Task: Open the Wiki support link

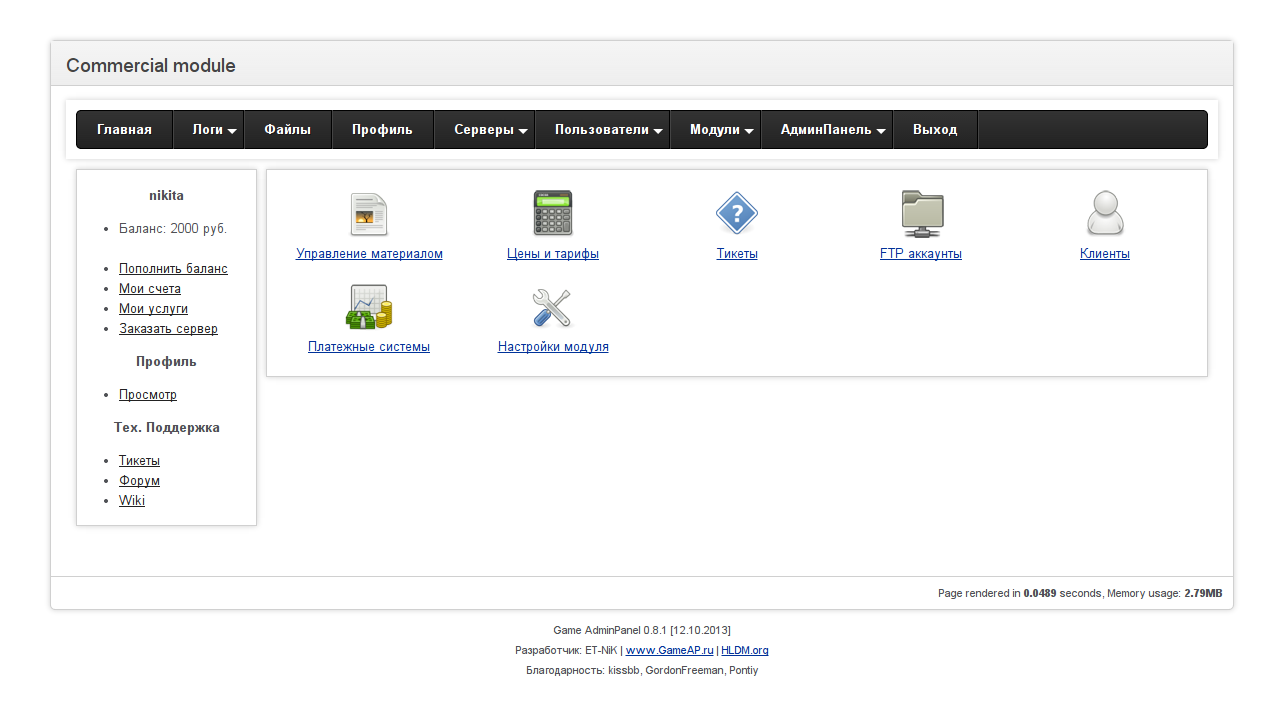Action: 132,501
